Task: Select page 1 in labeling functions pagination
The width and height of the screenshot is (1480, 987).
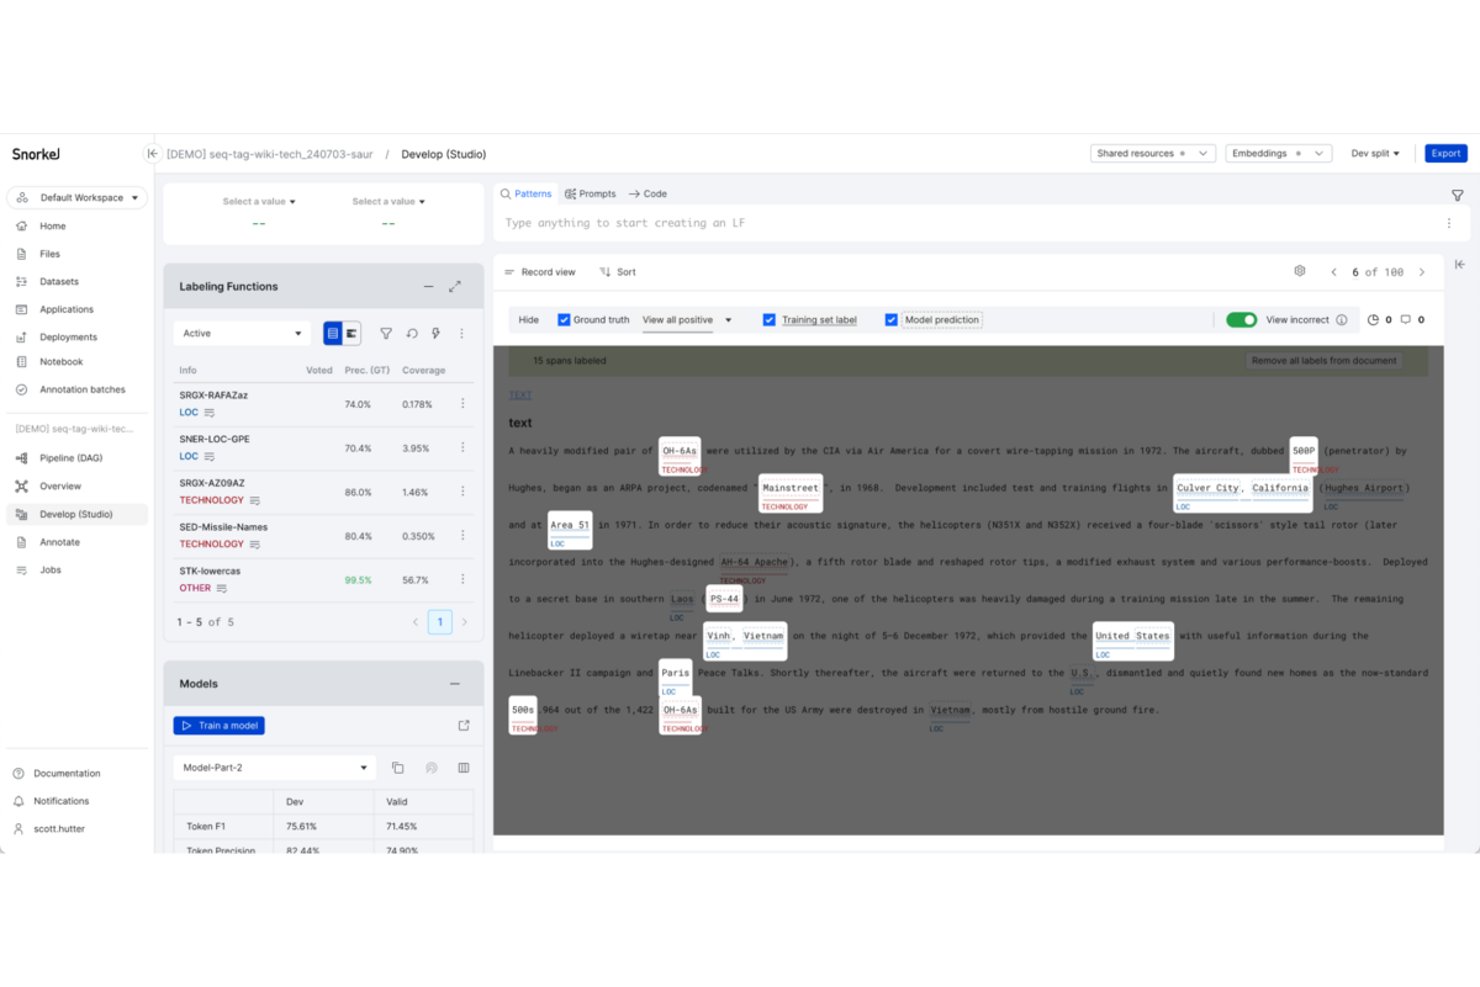Action: (440, 622)
